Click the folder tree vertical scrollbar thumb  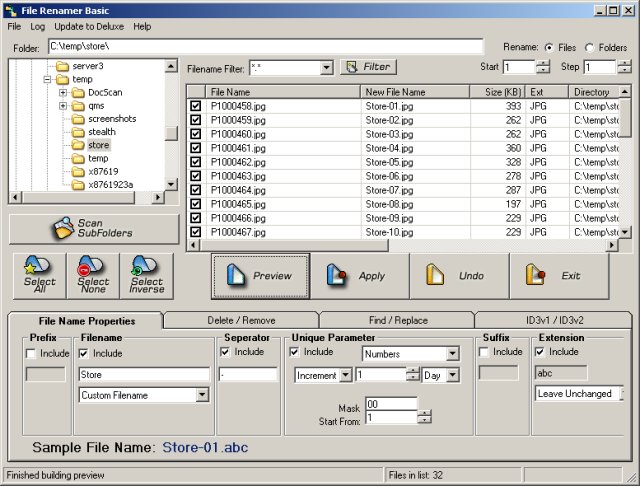[171, 133]
